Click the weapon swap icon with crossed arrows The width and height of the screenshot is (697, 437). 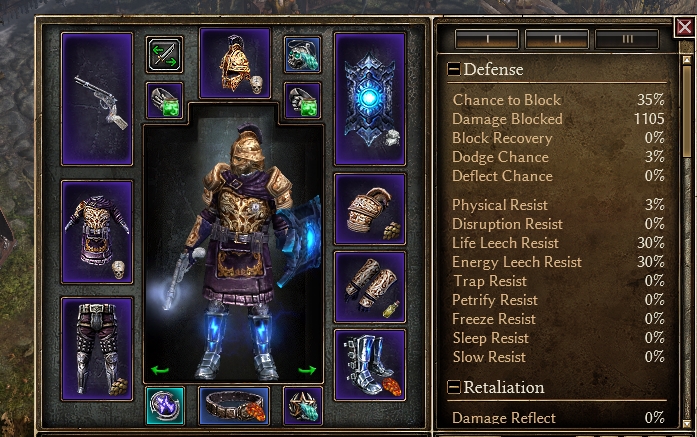(164, 54)
